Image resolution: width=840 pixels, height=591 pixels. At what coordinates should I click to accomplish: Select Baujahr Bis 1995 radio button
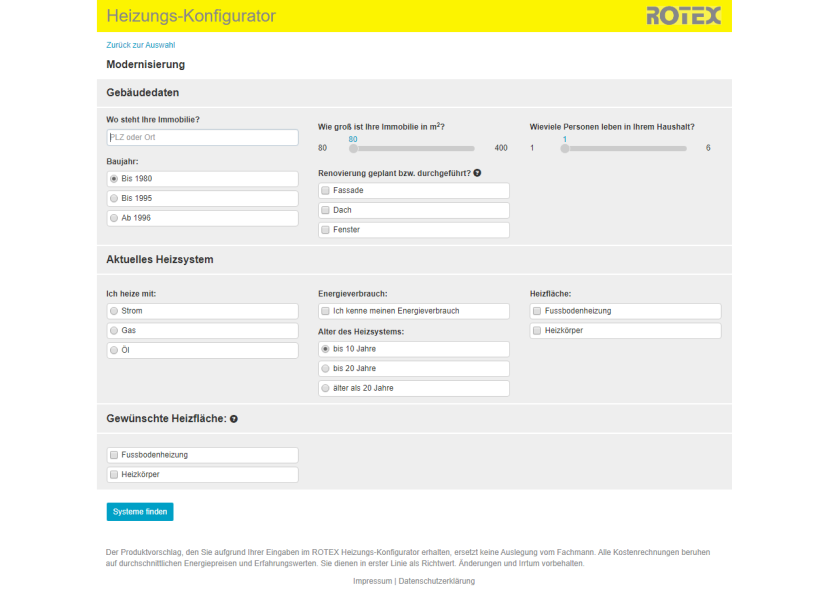(114, 198)
